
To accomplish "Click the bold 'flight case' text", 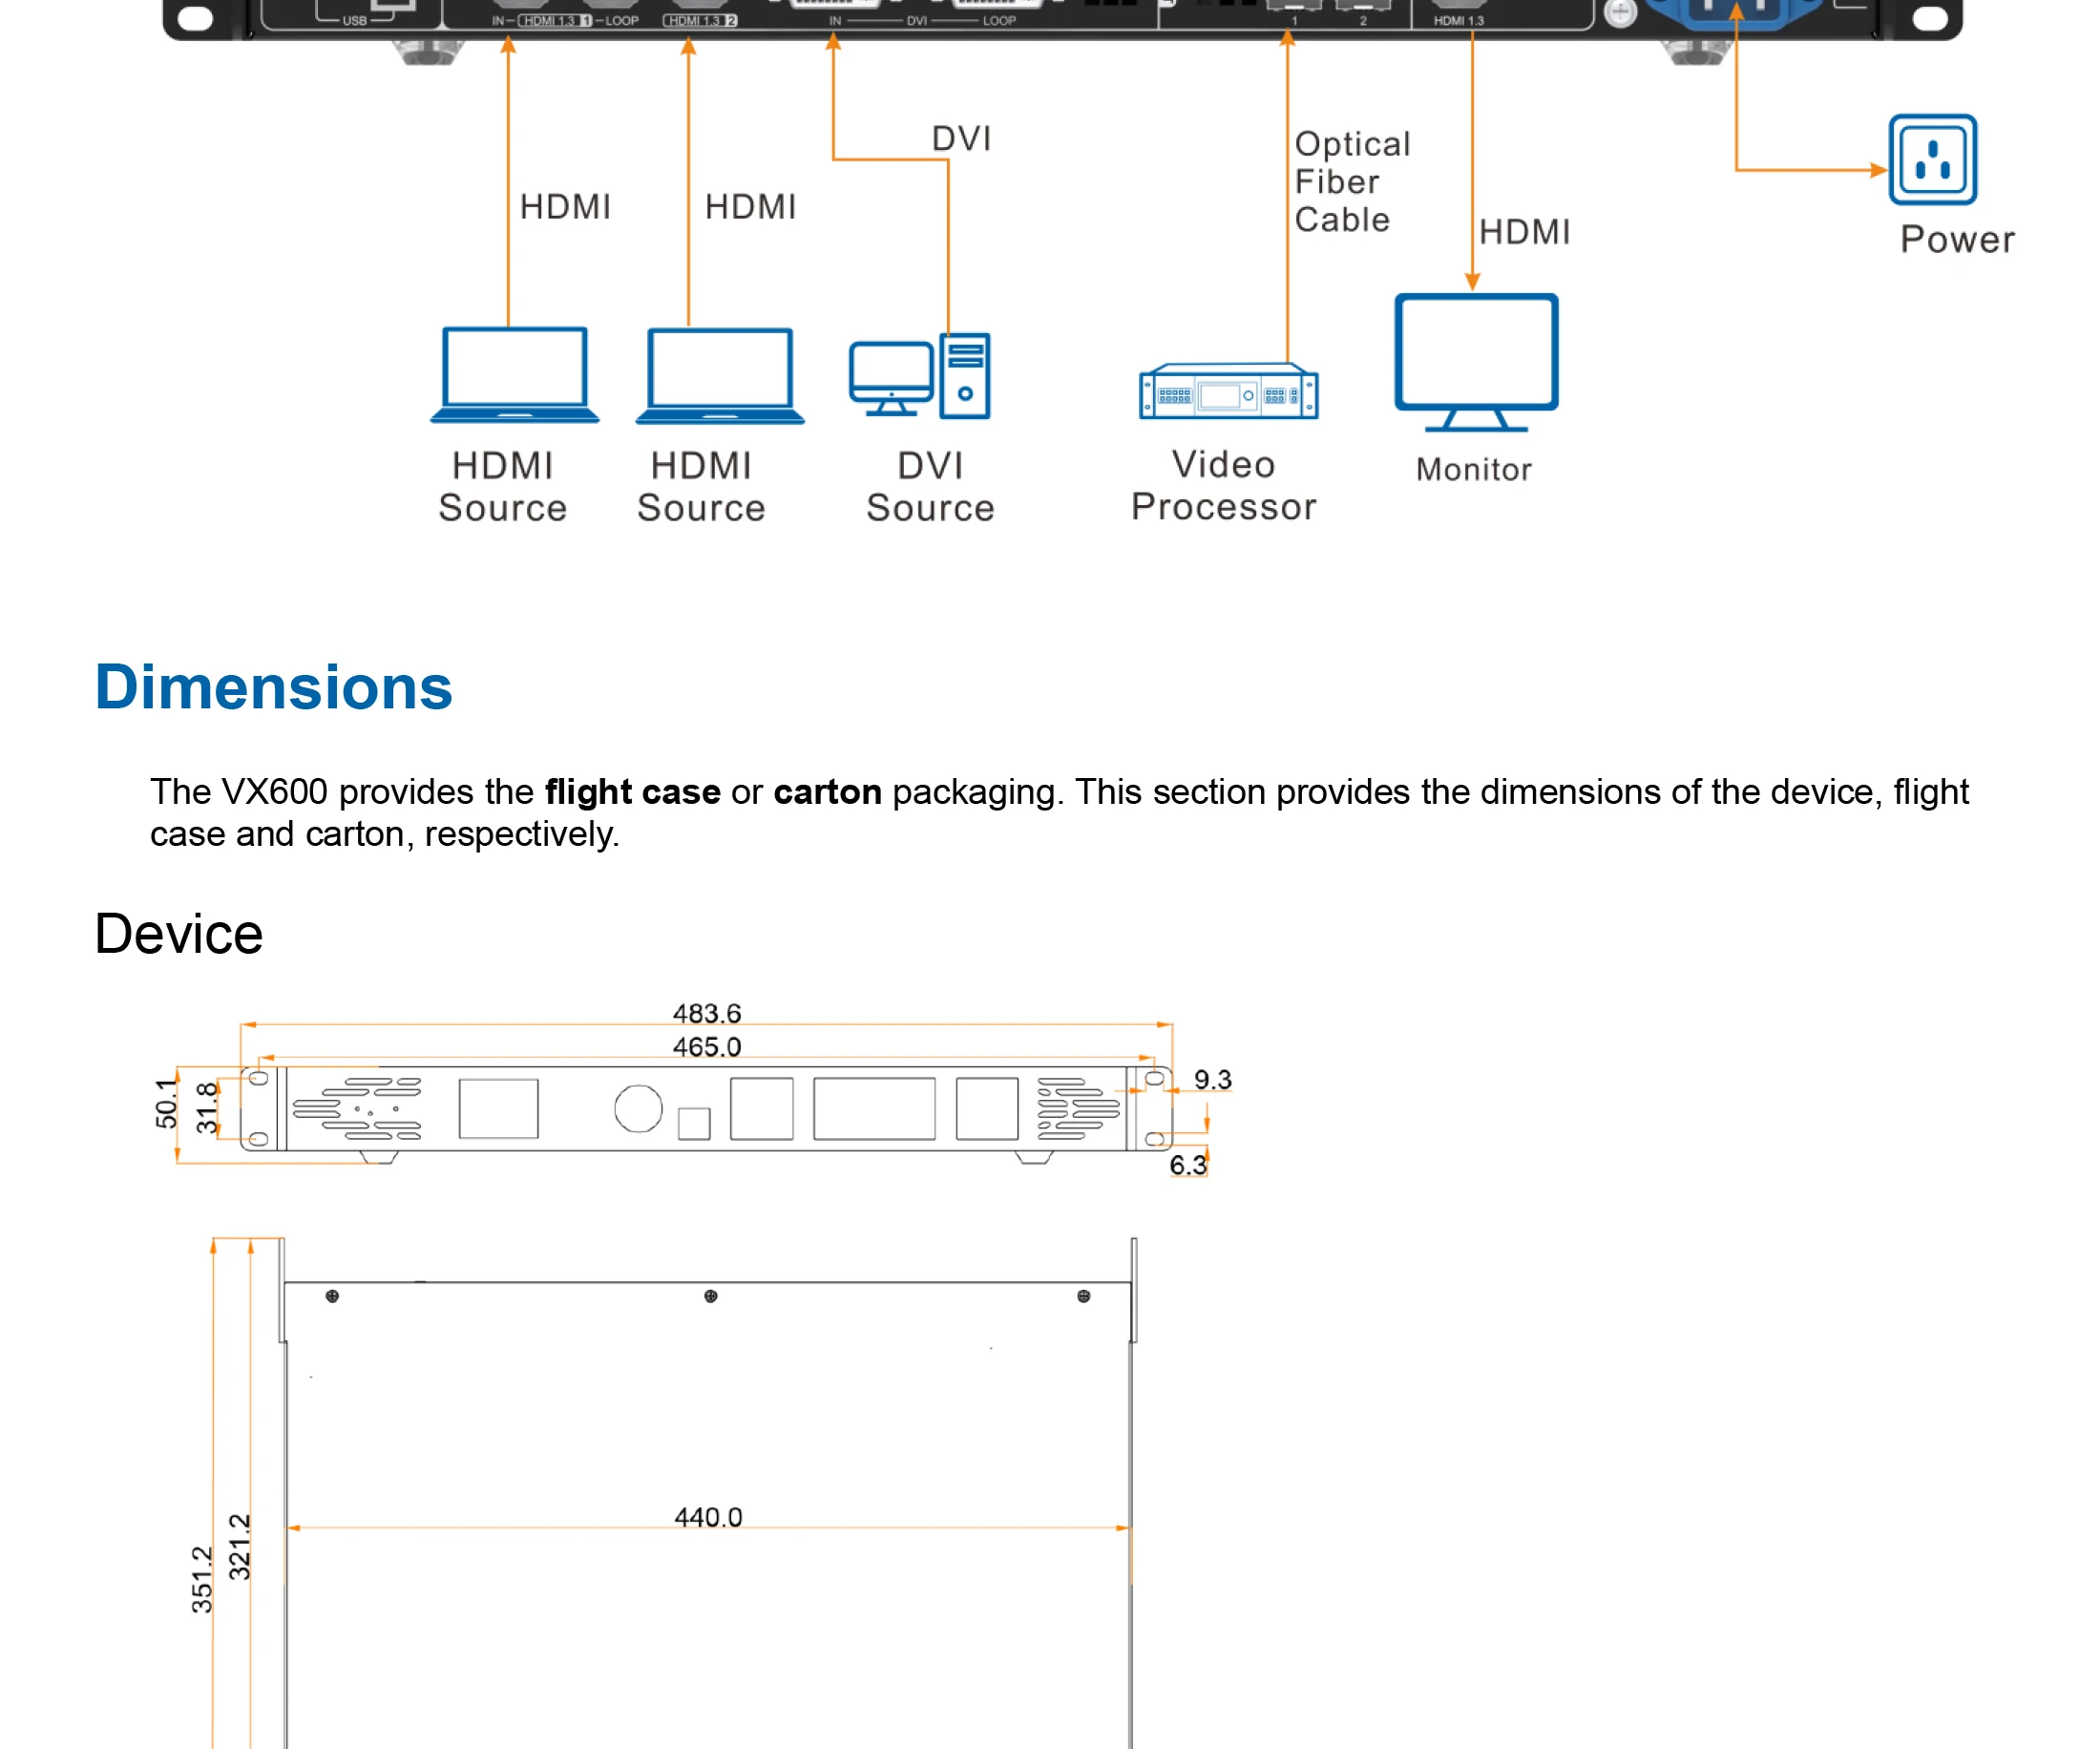I will [632, 792].
